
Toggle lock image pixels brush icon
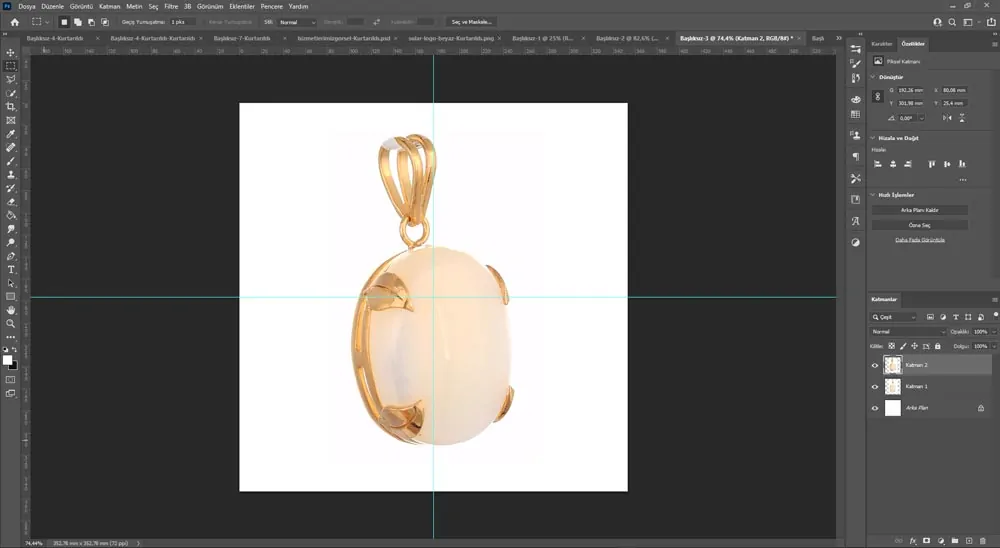point(903,346)
